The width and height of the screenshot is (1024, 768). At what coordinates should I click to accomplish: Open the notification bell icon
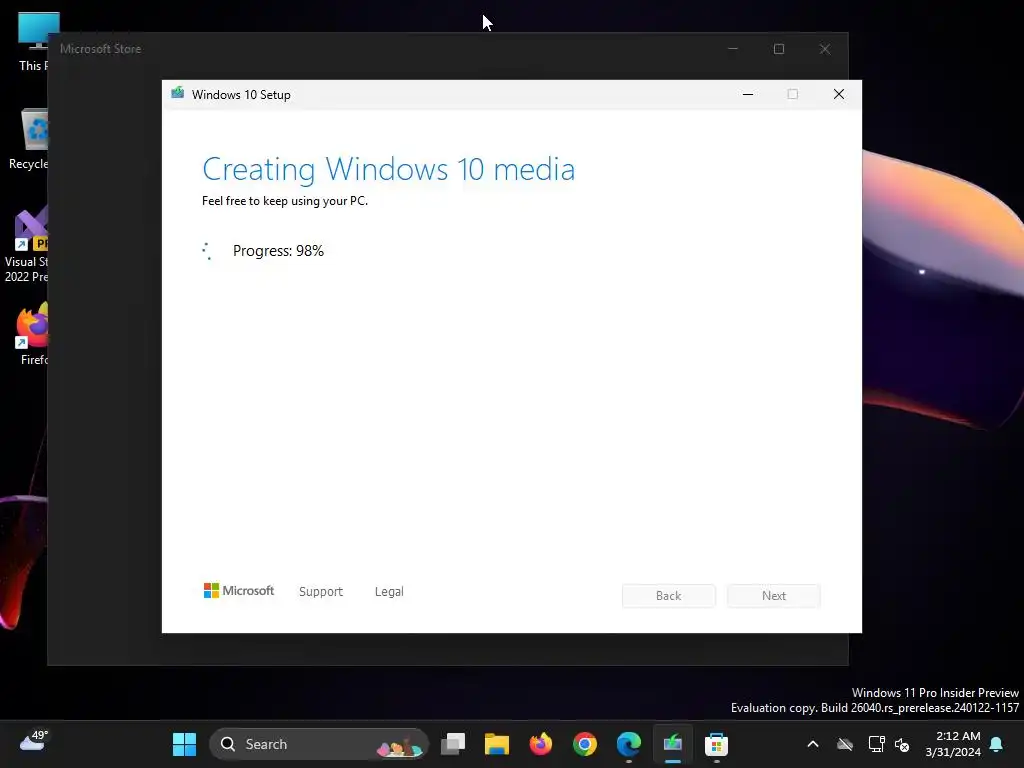[x=997, y=744]
